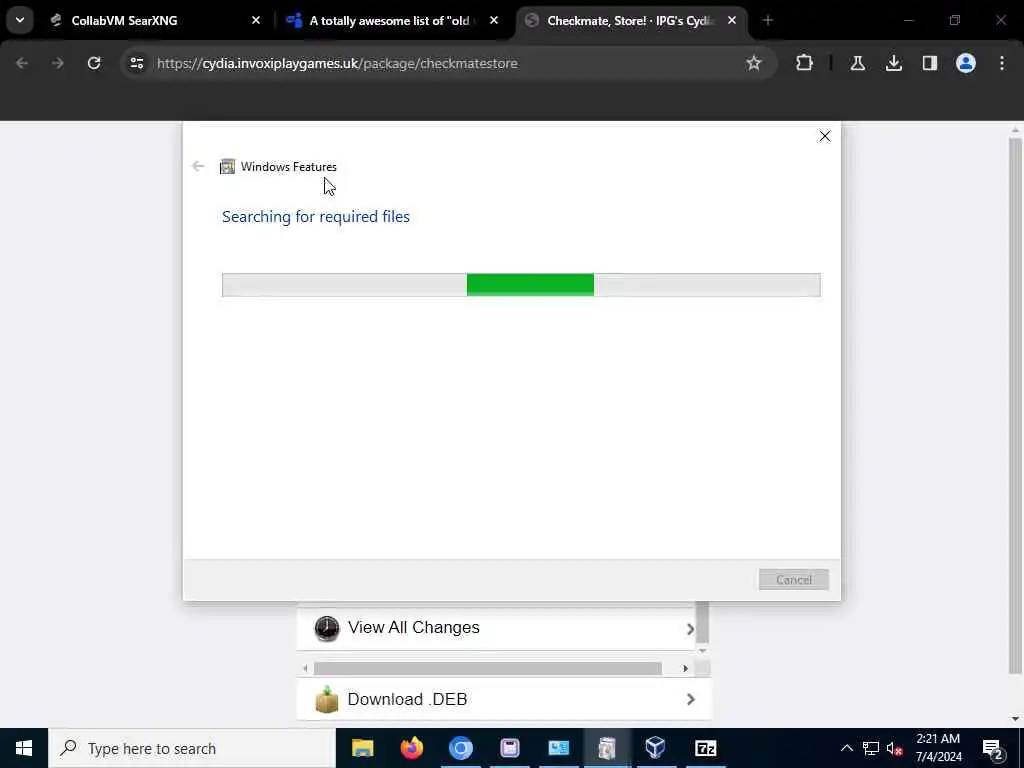Click the chevron on View All Changes row
The width and height of the screenshot is (1024, 768).
click(x=690, y=629)
